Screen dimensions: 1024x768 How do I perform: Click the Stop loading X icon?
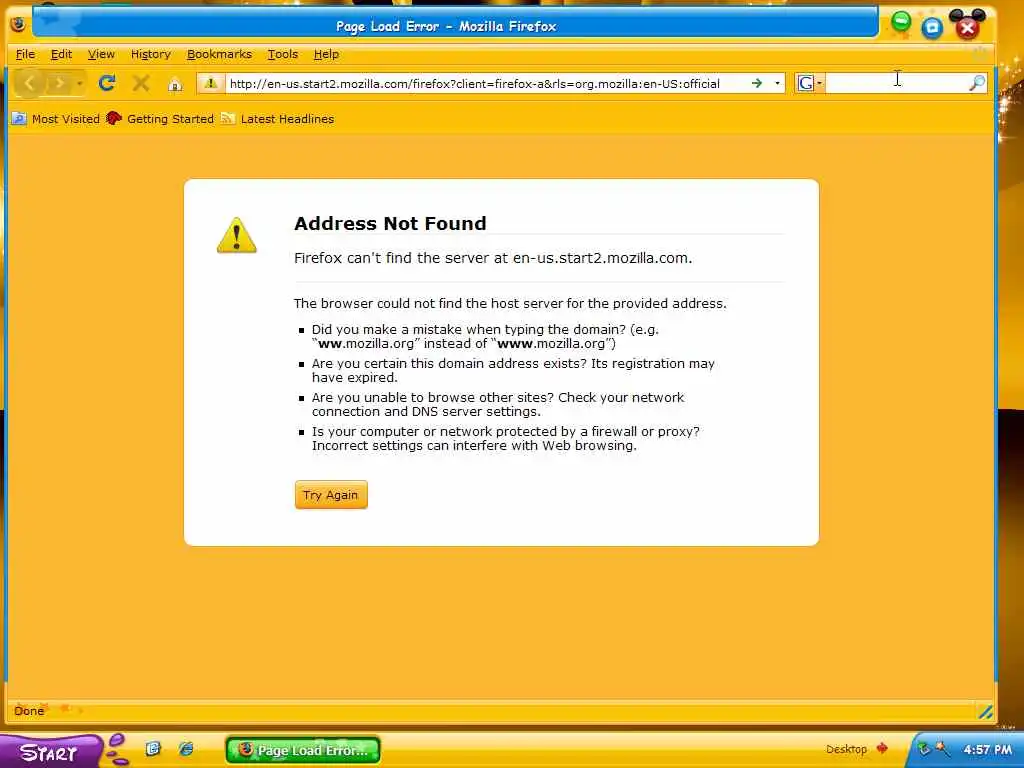(x=140, y=83)
